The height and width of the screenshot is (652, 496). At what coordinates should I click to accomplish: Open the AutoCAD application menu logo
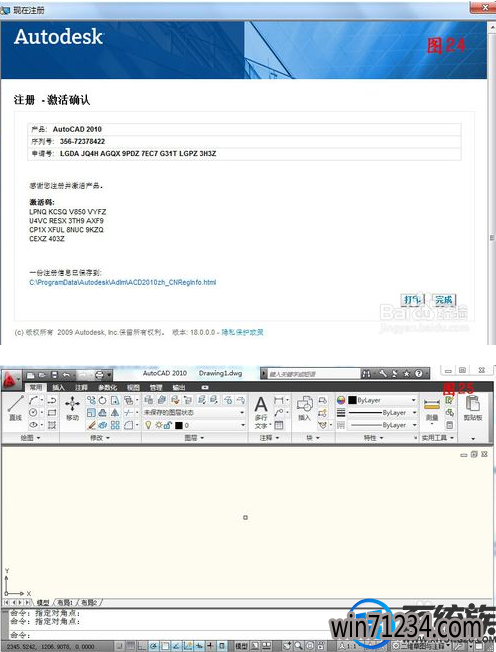pyautogui.click(x=11, y=379)
